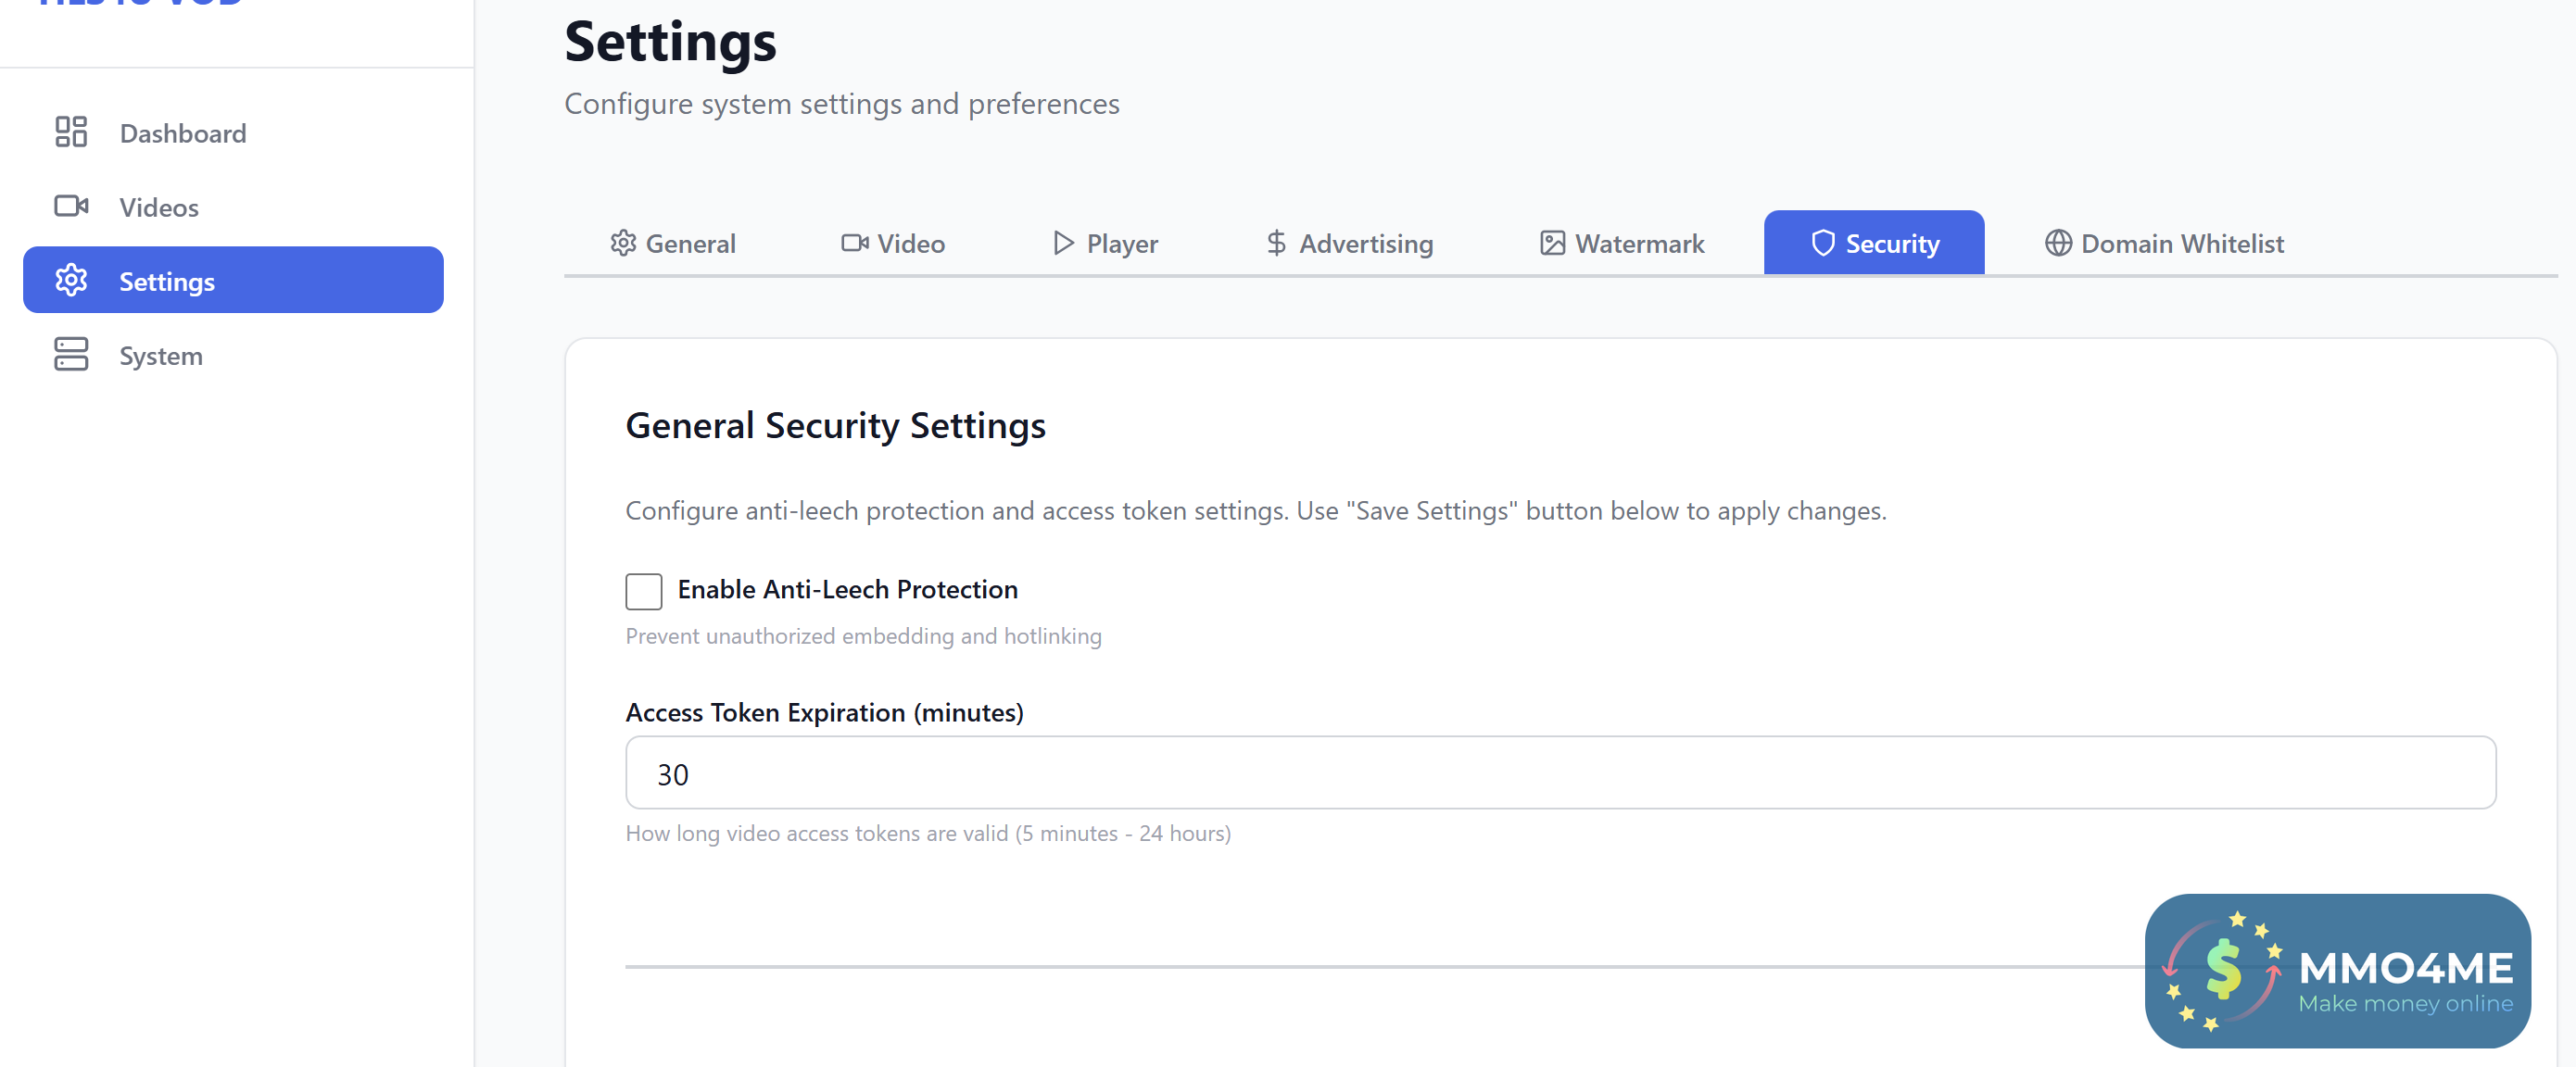Click the play triangle icon on Player tab
The width and height of the screenshot is (2576, 1067).
(x=1063, y=243)
